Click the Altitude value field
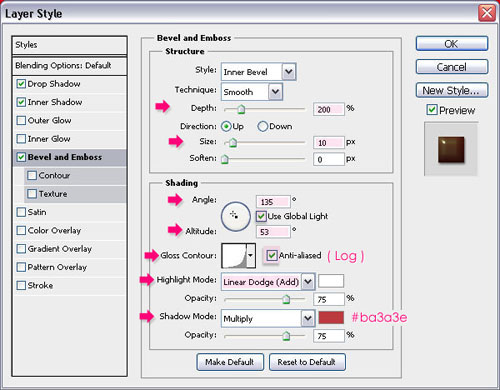This screenshot has width=500, height=390. 273,232
